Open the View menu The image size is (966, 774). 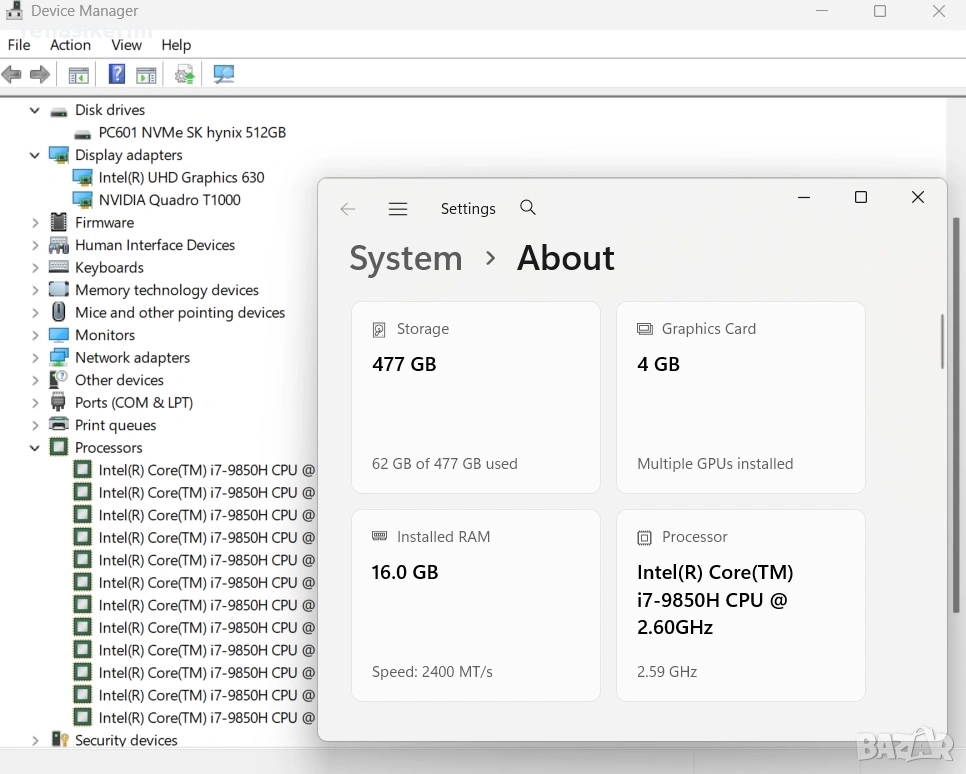click(126, 45)
